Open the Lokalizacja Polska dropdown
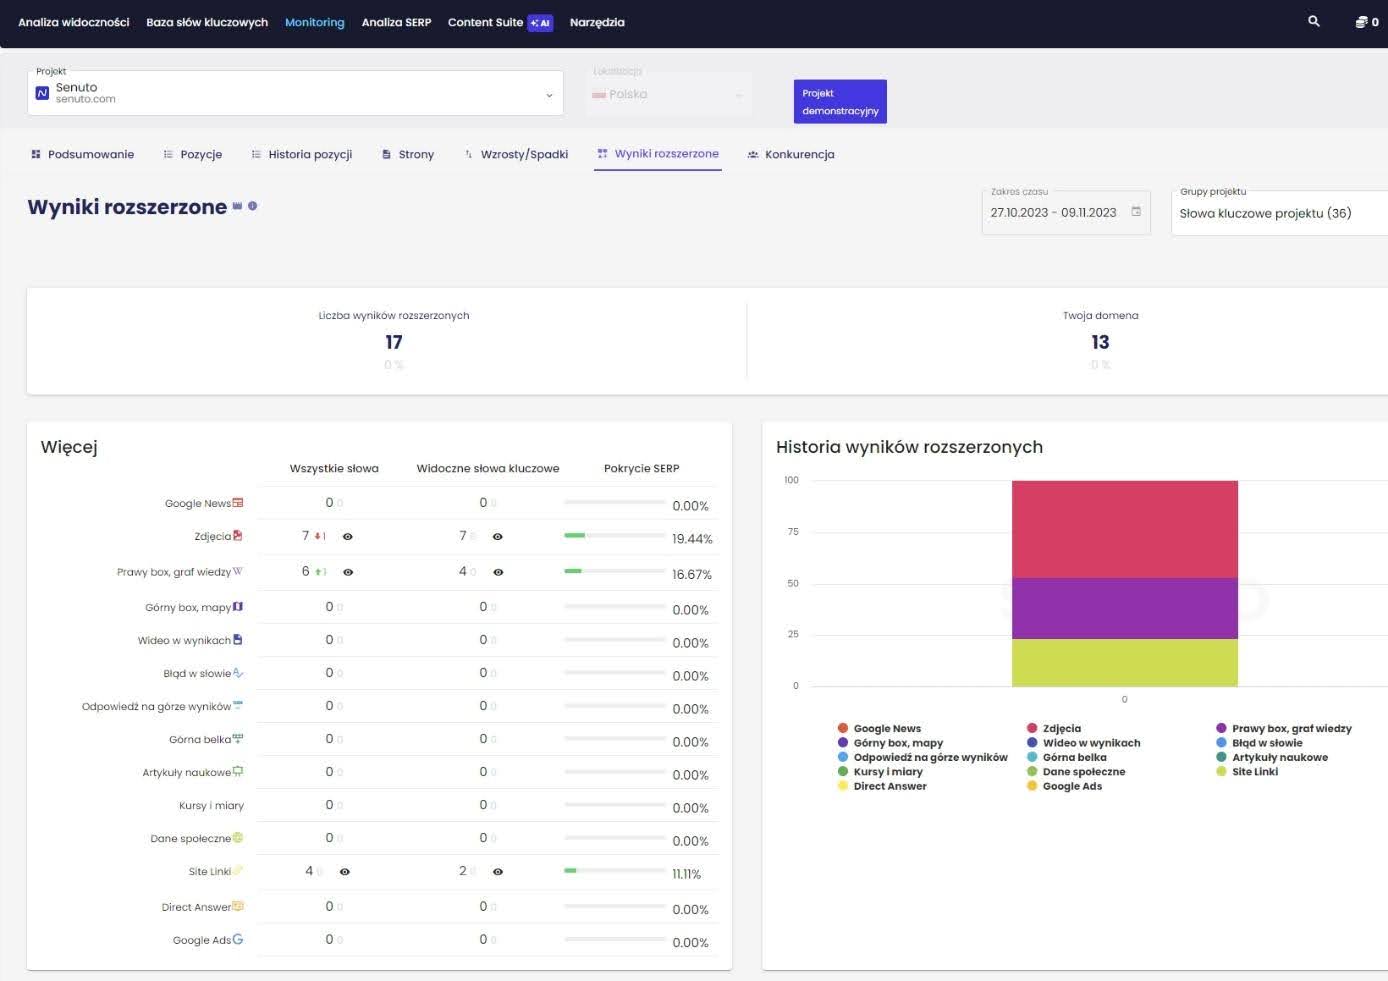 (668, 94)
